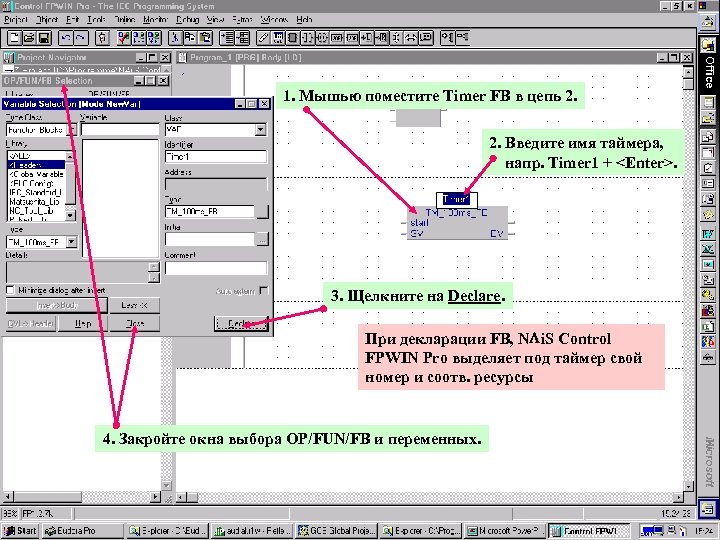720x540 pixels.
Task: Click the Office shortcut bar top icon
Action: pyautogui.click(x=707, y=21)
